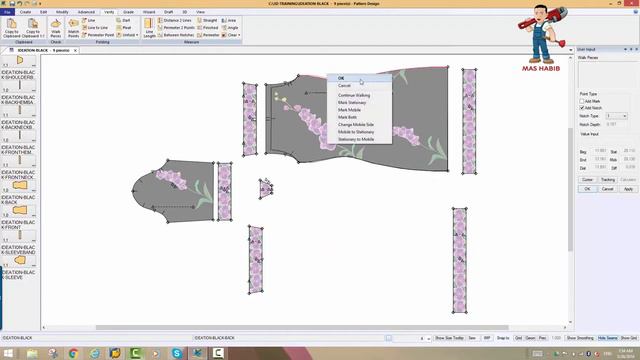Open the Unfold dropdown
The height and width of the screenshot is (360, 640).
pyautogui.click(x=127, y=35)
